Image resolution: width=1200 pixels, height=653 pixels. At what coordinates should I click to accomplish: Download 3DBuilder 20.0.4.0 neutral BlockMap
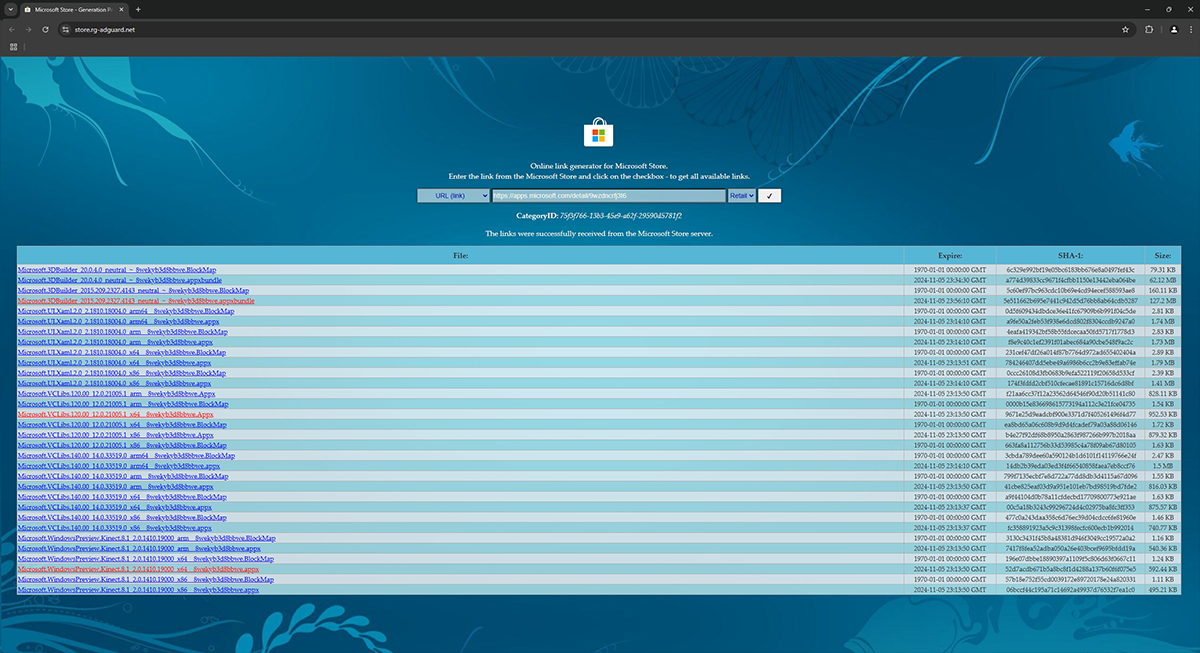(x=116, y=270)
